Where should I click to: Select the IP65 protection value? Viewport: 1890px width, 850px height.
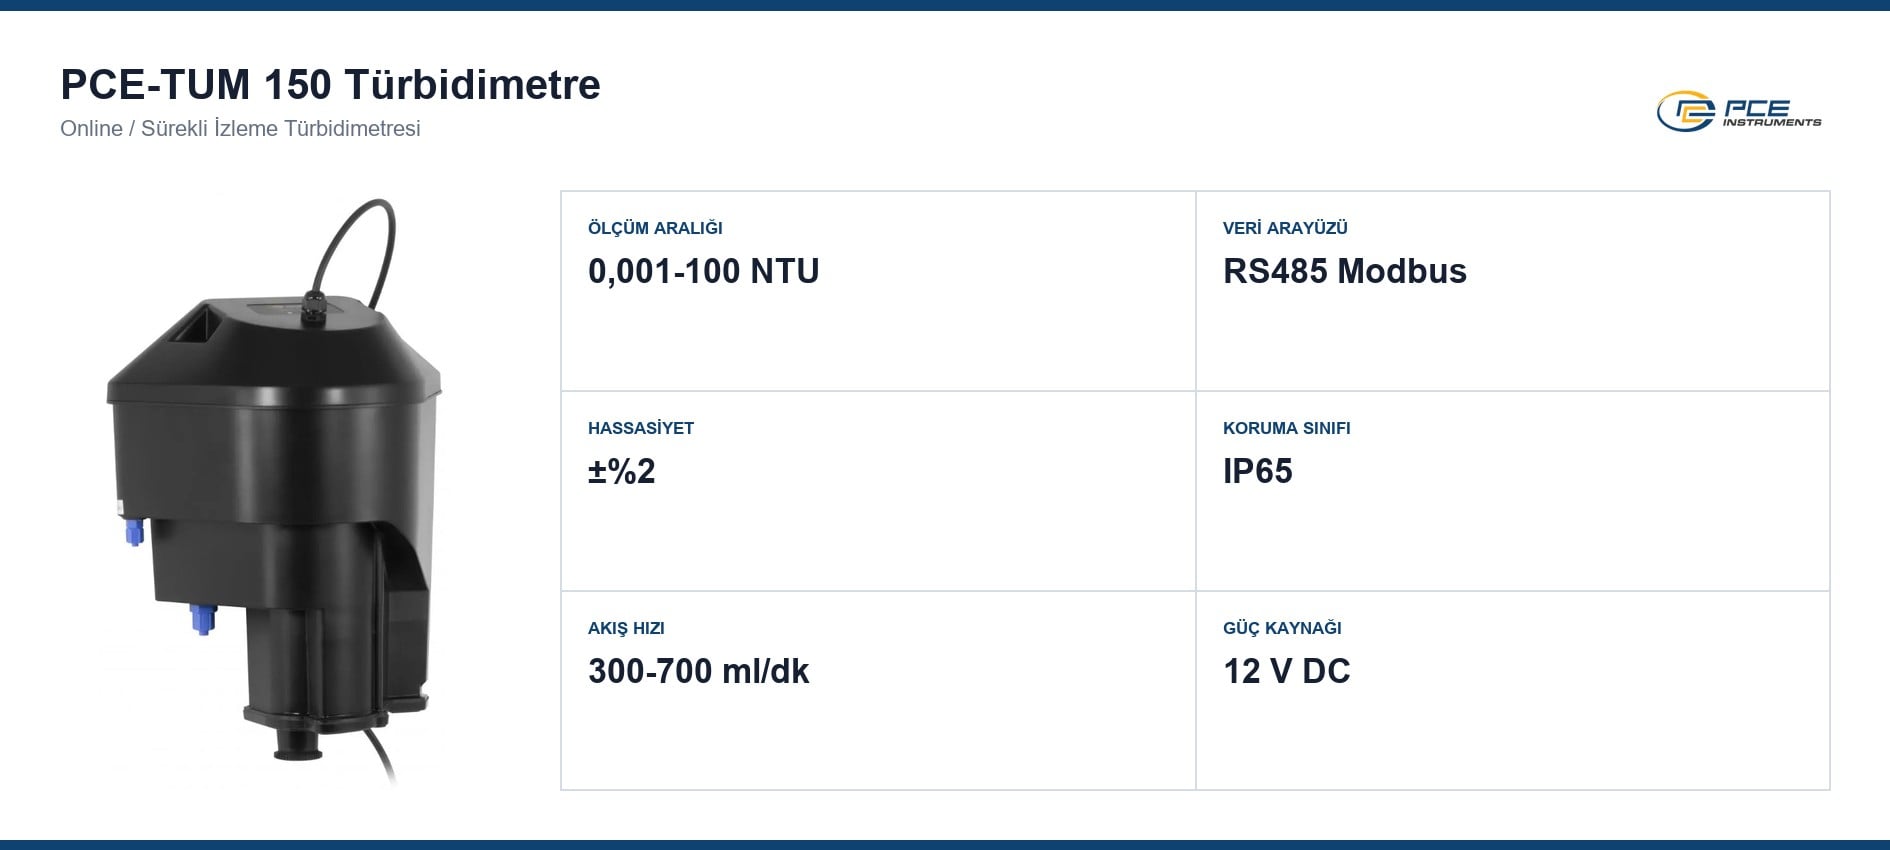click(x=1257, y=471)
